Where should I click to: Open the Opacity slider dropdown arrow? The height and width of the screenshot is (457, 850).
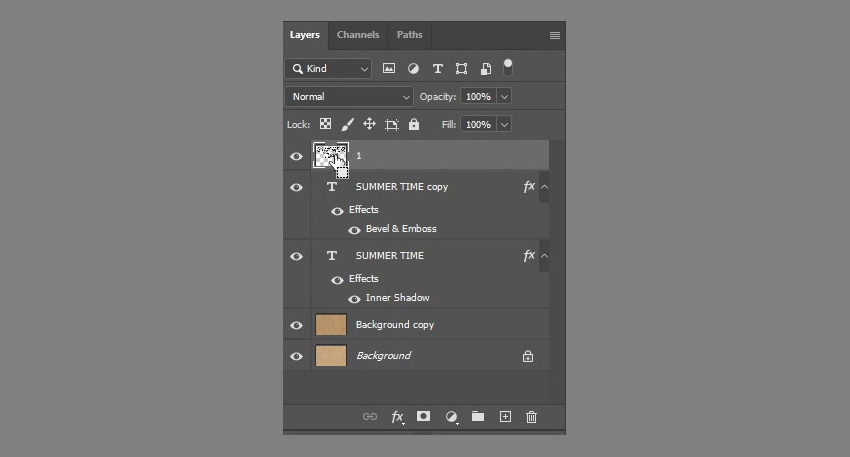point(504,96)
